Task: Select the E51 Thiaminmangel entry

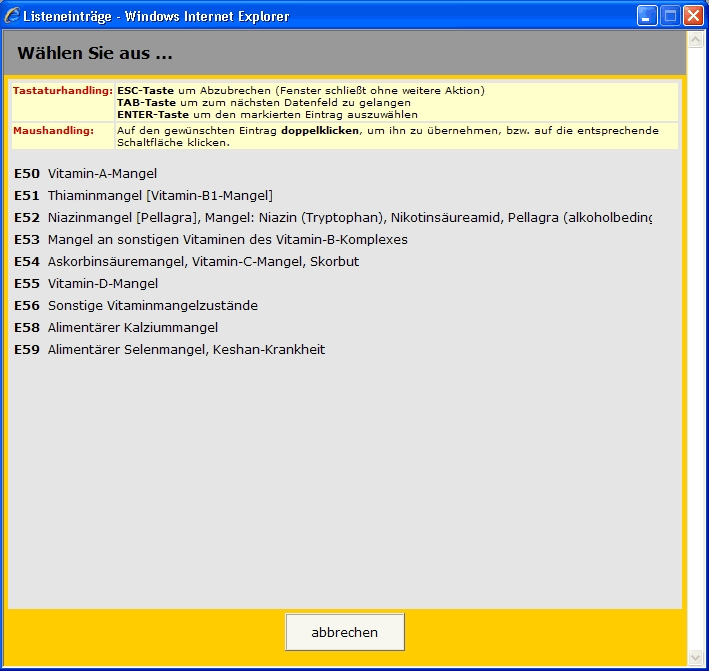Action: [x=143, y=196]
